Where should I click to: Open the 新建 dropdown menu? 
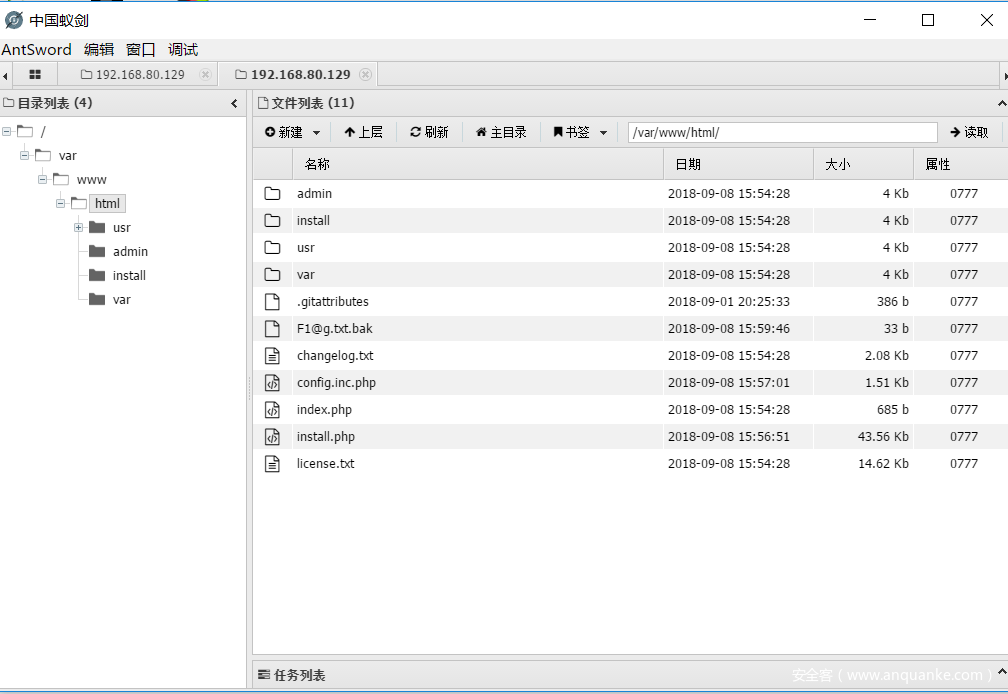pyautogui.click(x=292, y=132)
